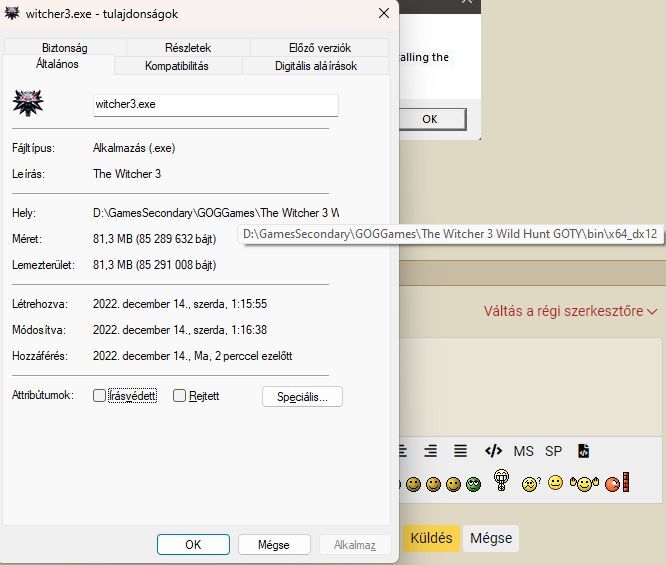Switch to the Kompatibilitás tab
The image size is (666, 565).
[177, 66]
